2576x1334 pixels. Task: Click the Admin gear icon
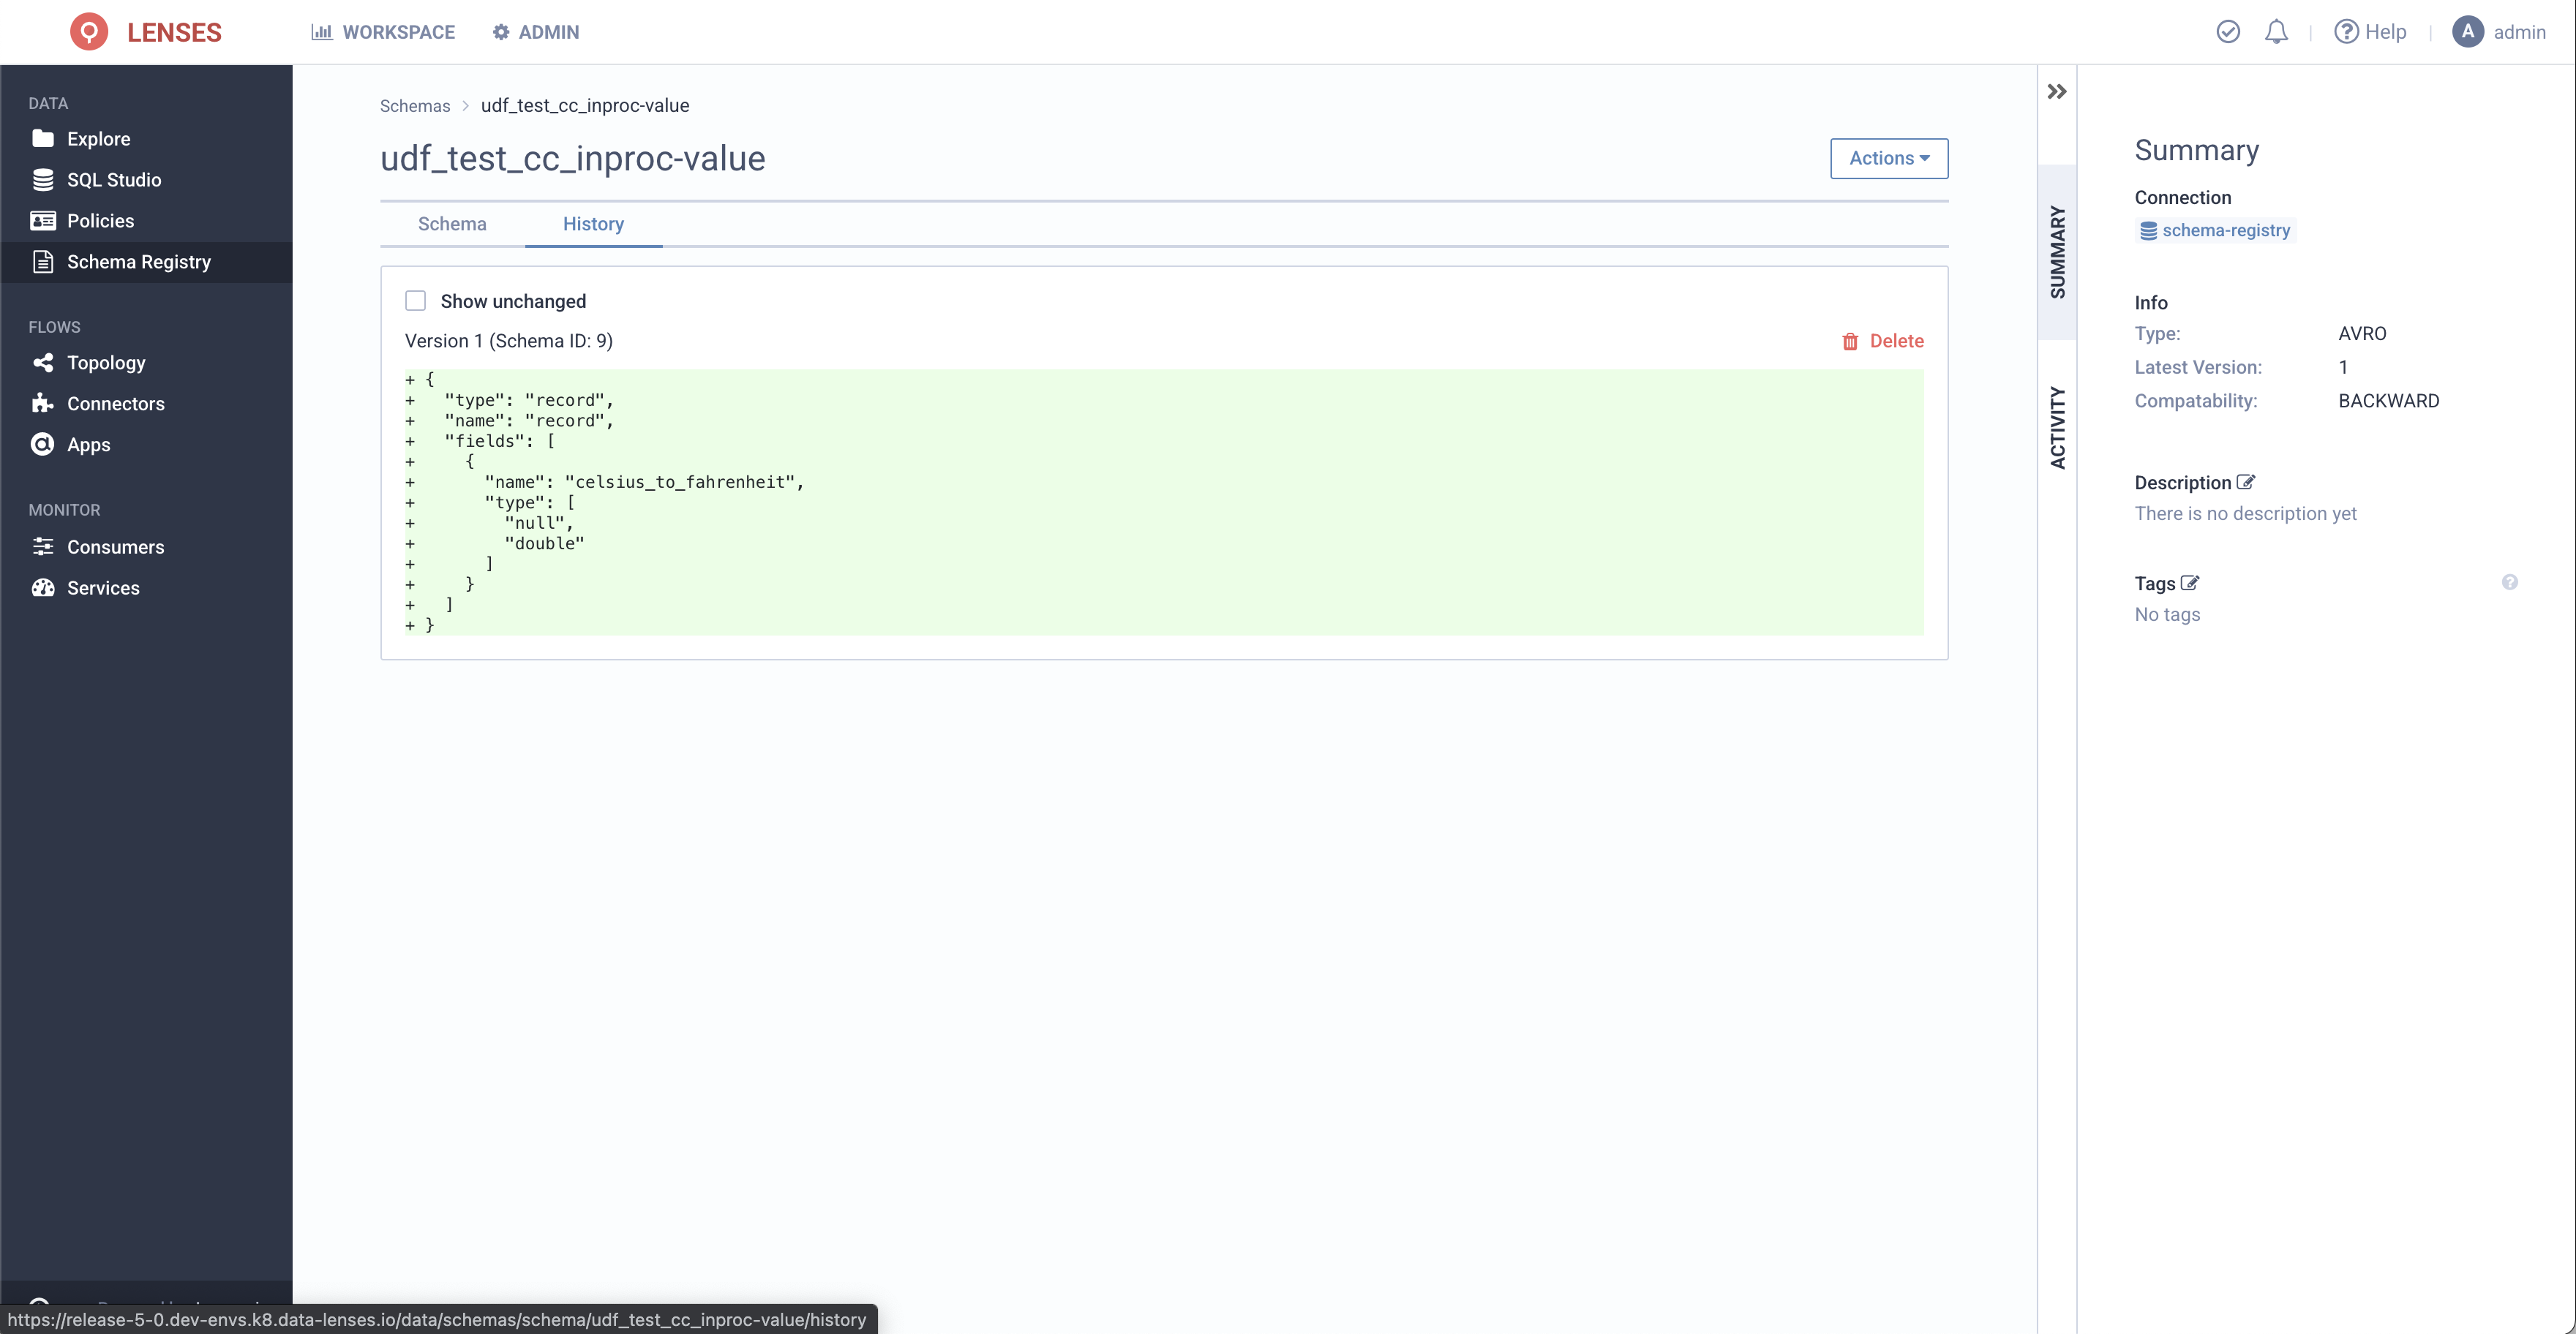[x=501, y=32]
